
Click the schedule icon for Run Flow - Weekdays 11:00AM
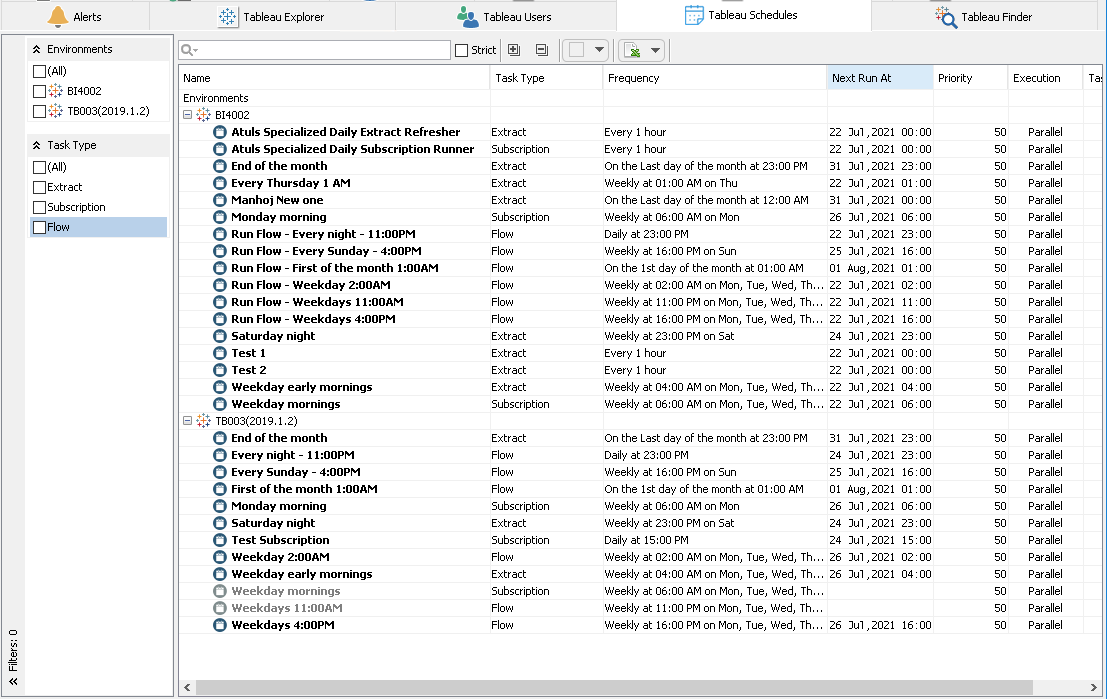tap(220, 301)
